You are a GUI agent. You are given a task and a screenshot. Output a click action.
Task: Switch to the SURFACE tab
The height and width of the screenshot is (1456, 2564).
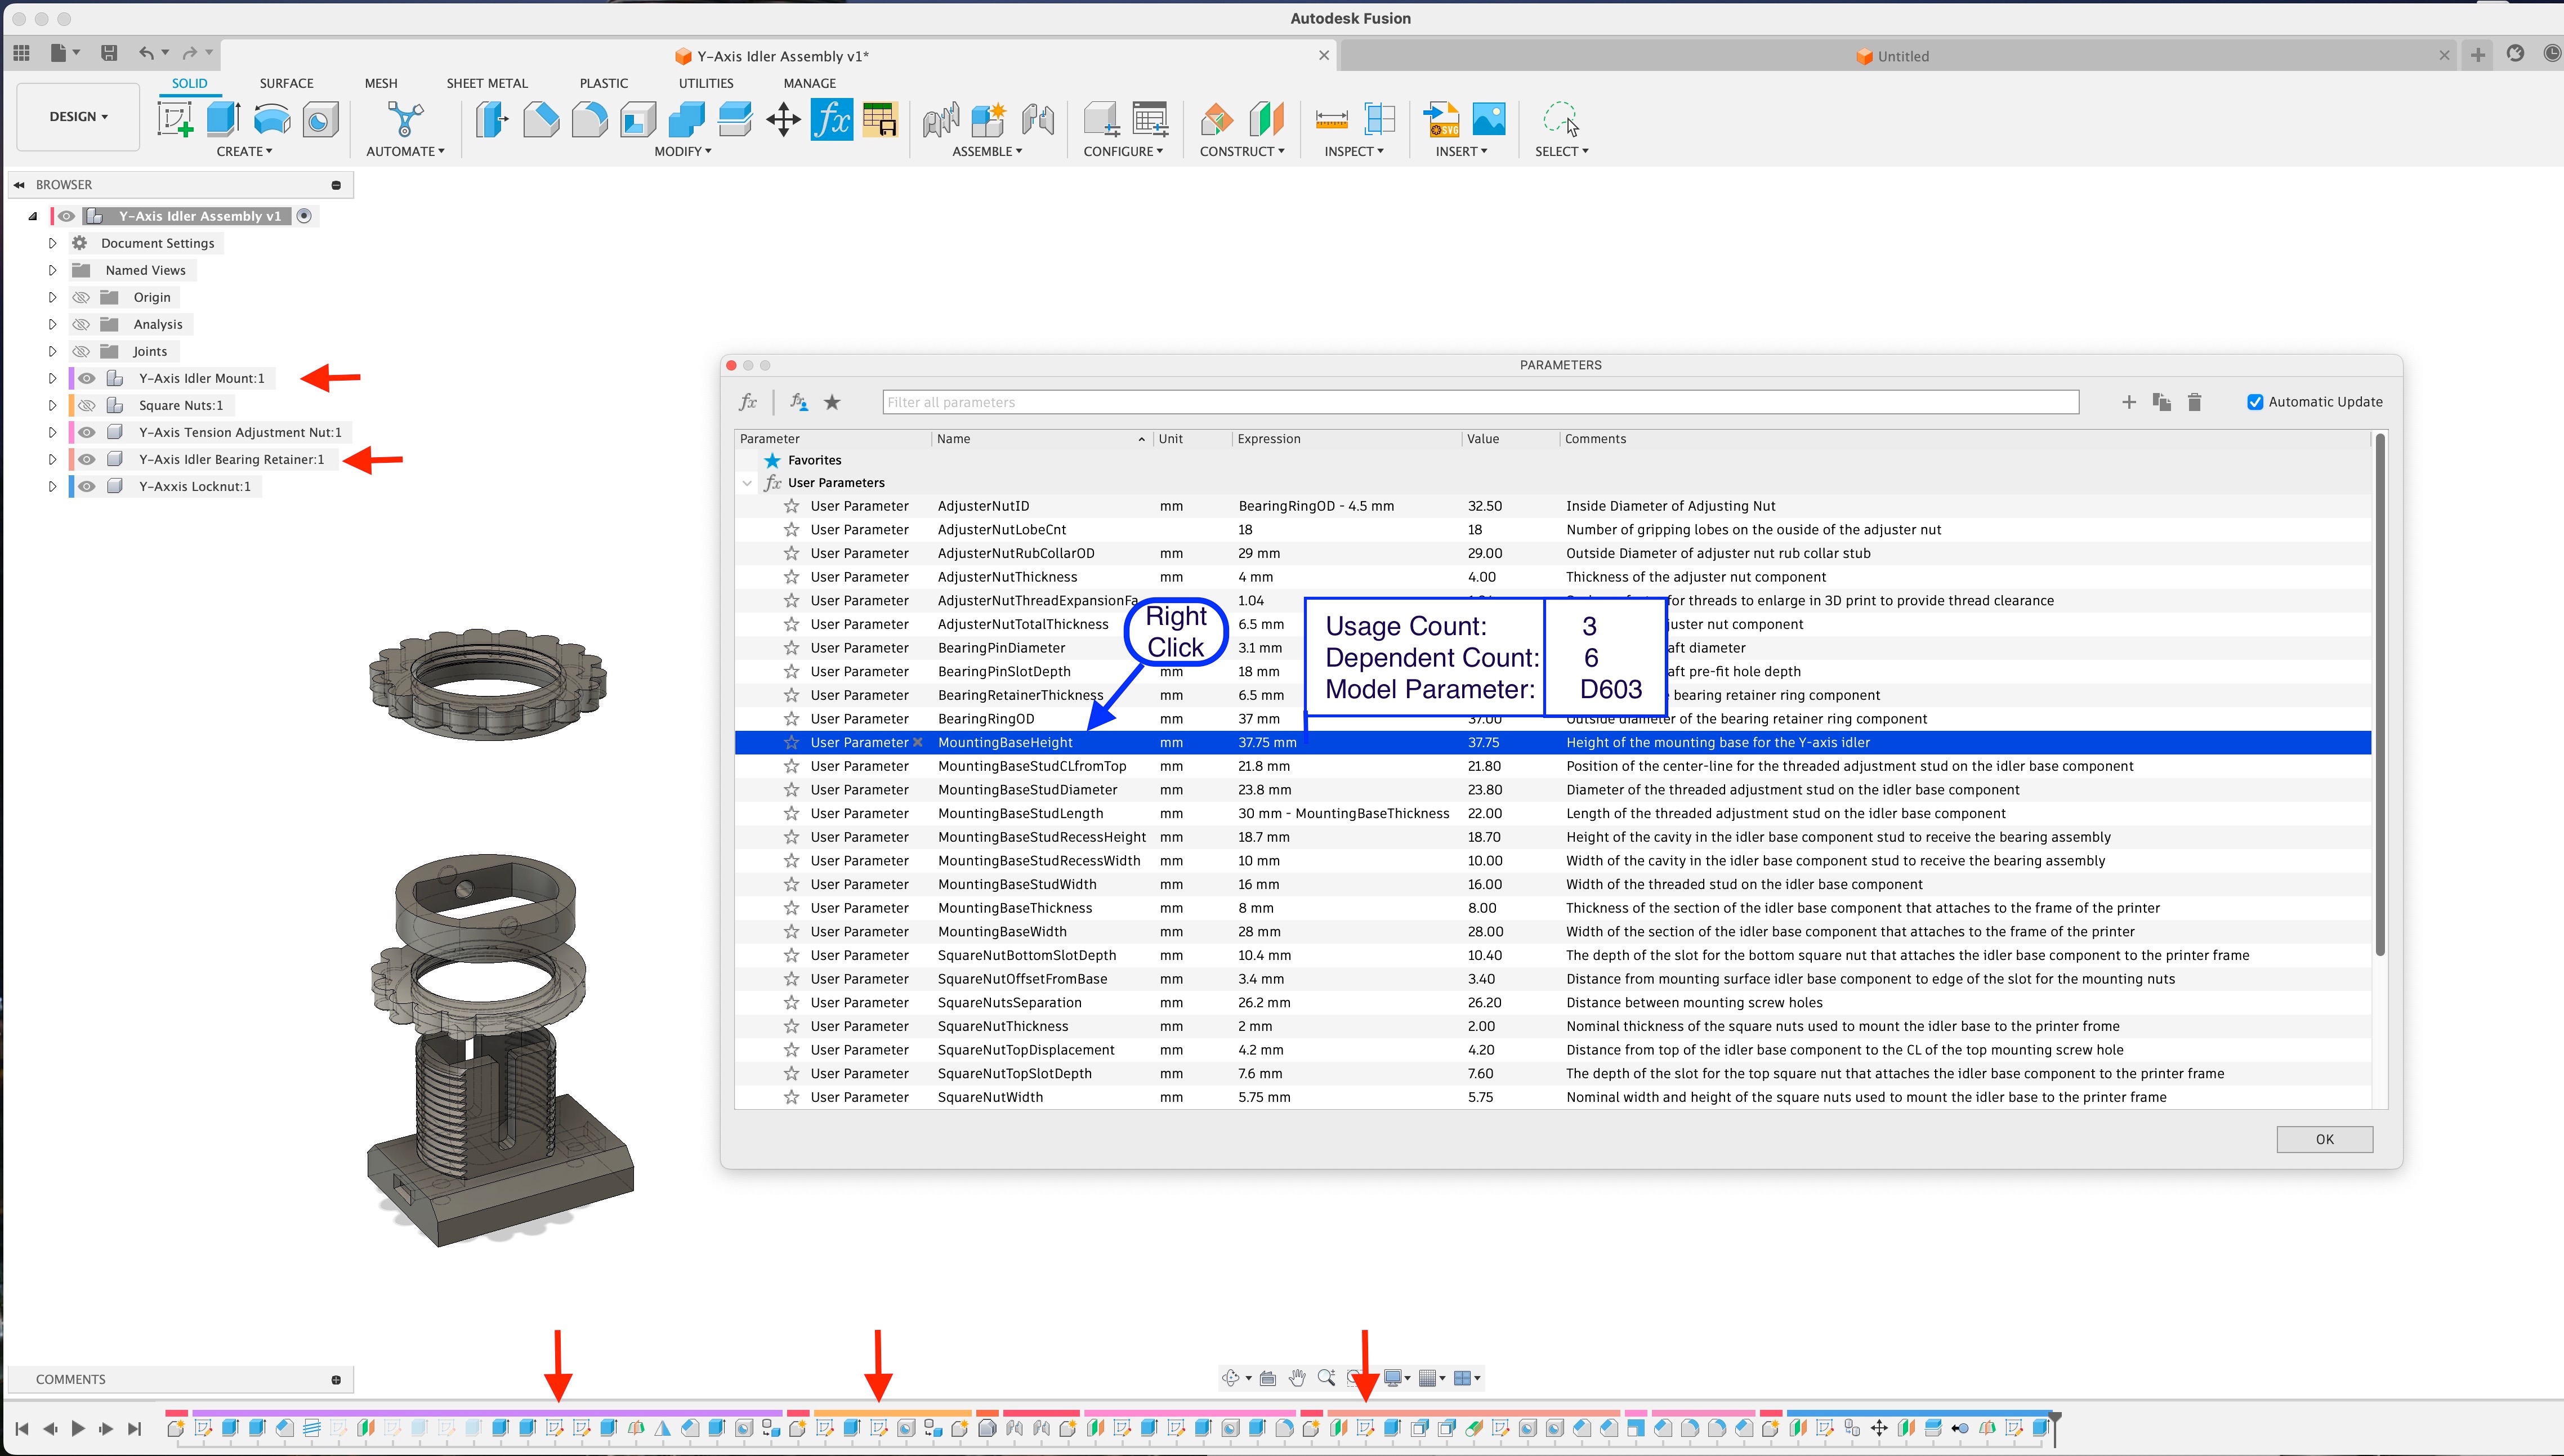[x=286, y=83]
